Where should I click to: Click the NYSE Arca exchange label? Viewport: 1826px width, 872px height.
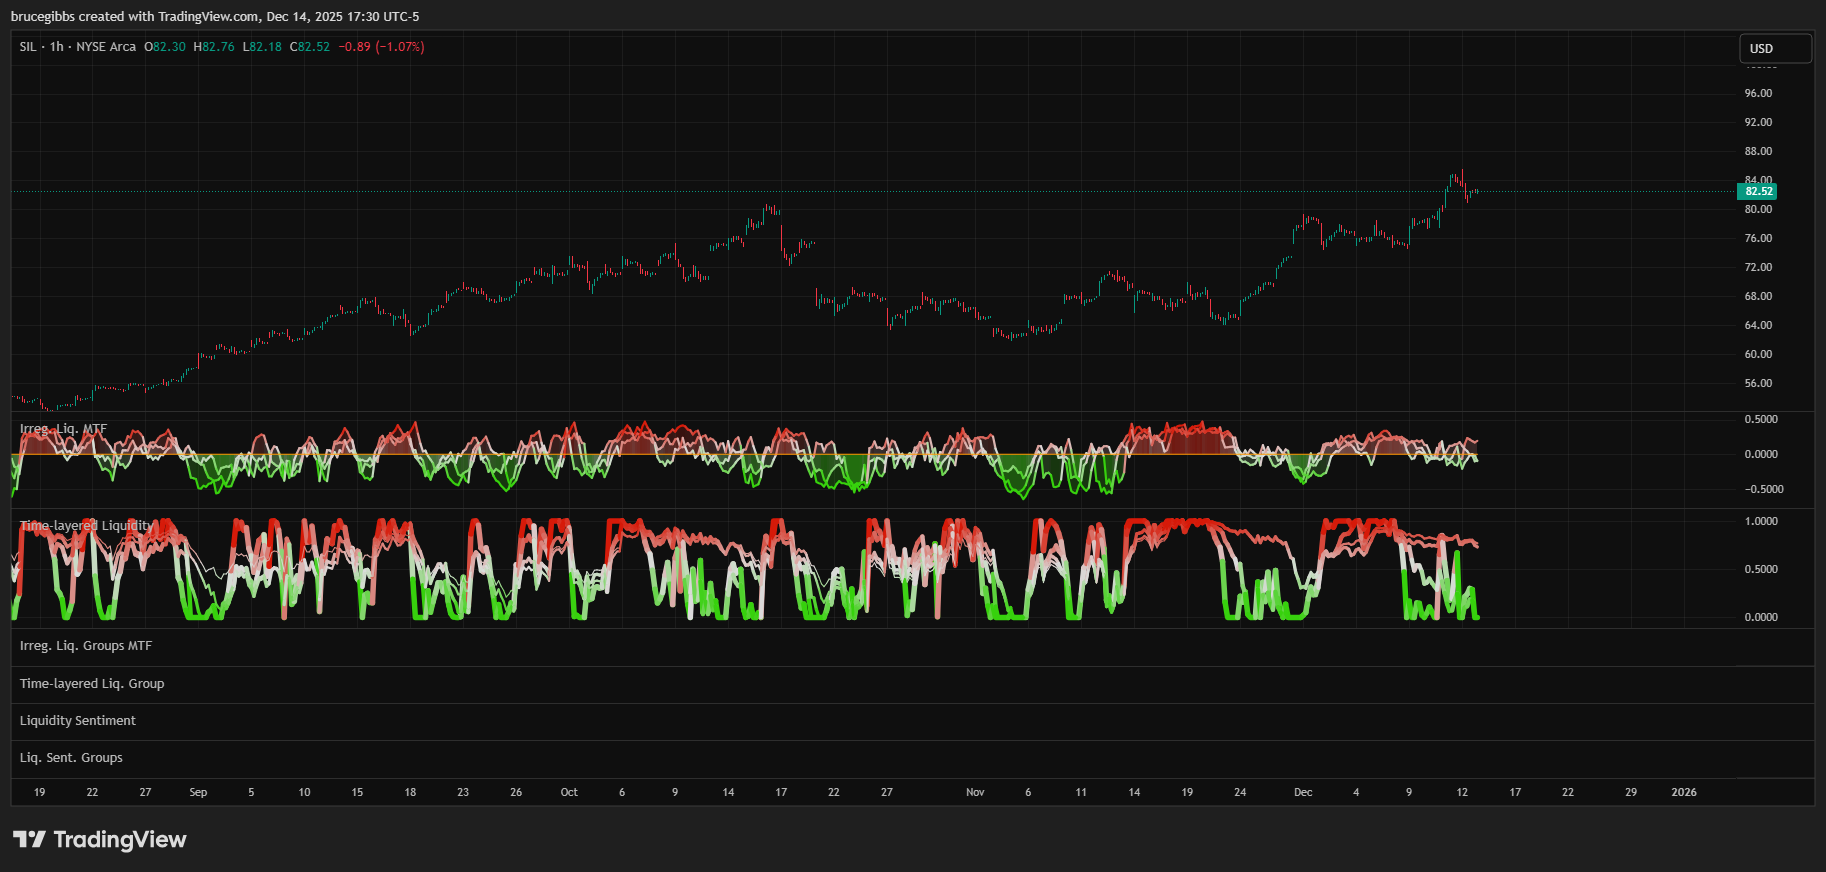point(106,47)
